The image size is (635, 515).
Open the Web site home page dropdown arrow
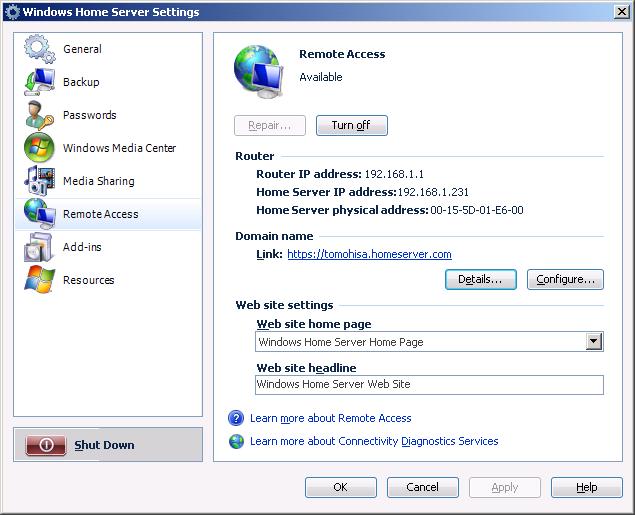click(x=594, y=342)
